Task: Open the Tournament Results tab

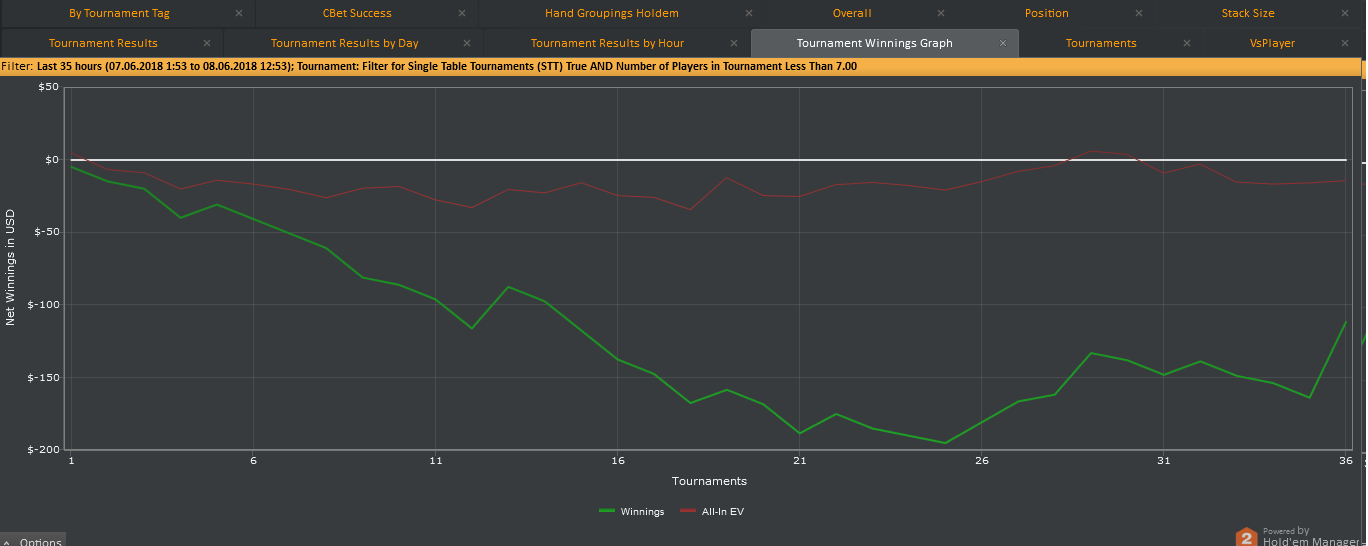Action: coord(103,44)
